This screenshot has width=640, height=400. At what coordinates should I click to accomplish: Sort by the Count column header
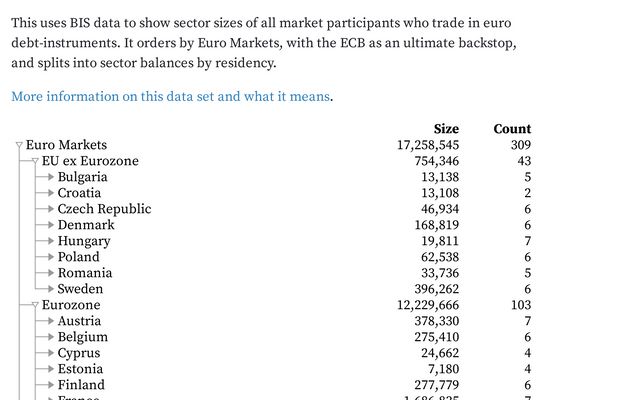click(x=512, y=129)
